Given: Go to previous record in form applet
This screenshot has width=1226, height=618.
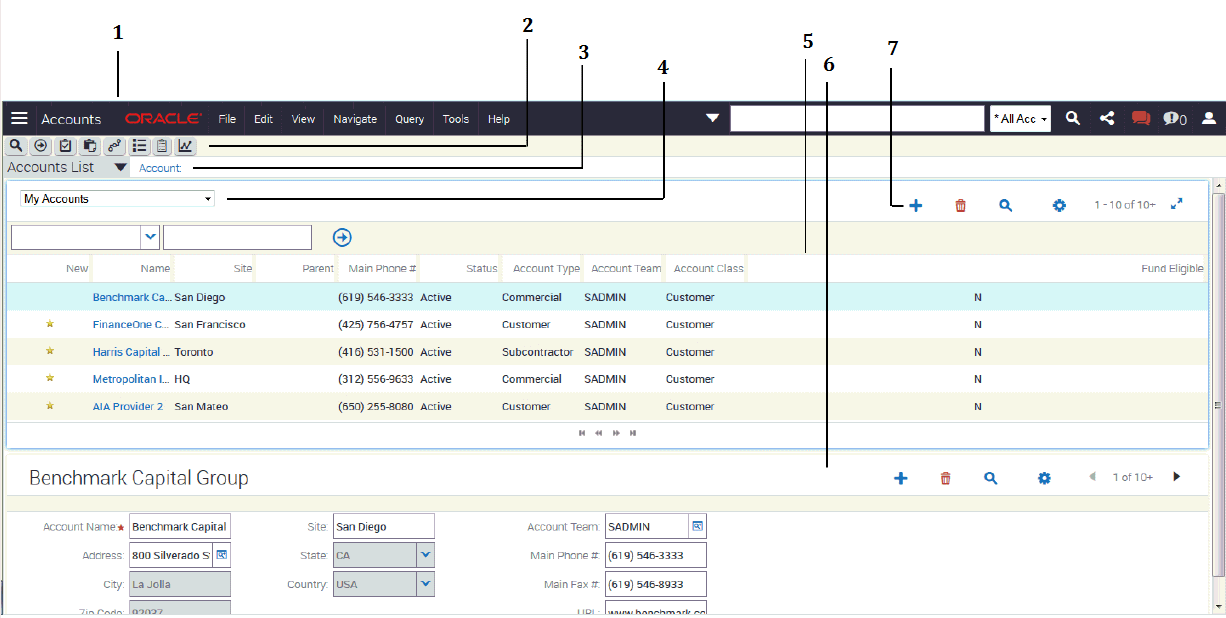Looking at the screenshot, I should 1092,477.
